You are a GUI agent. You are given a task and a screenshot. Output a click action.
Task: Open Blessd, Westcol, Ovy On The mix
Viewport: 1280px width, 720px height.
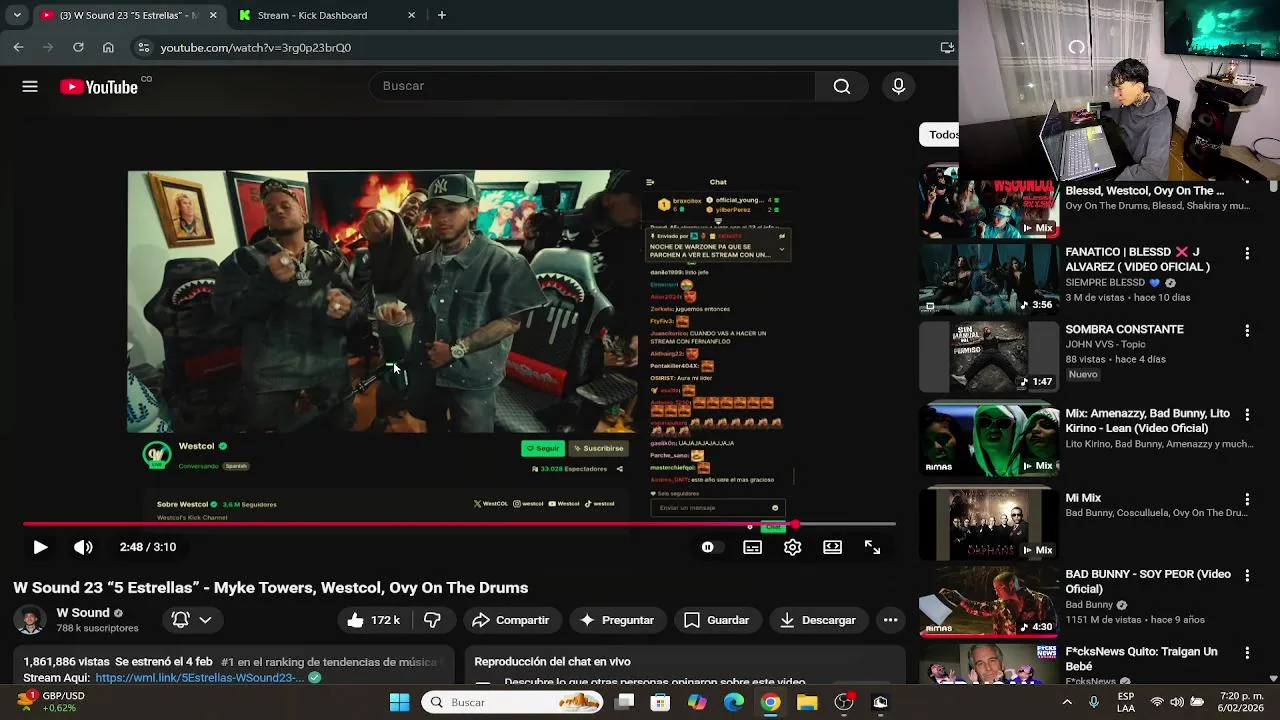[1144, 191]
